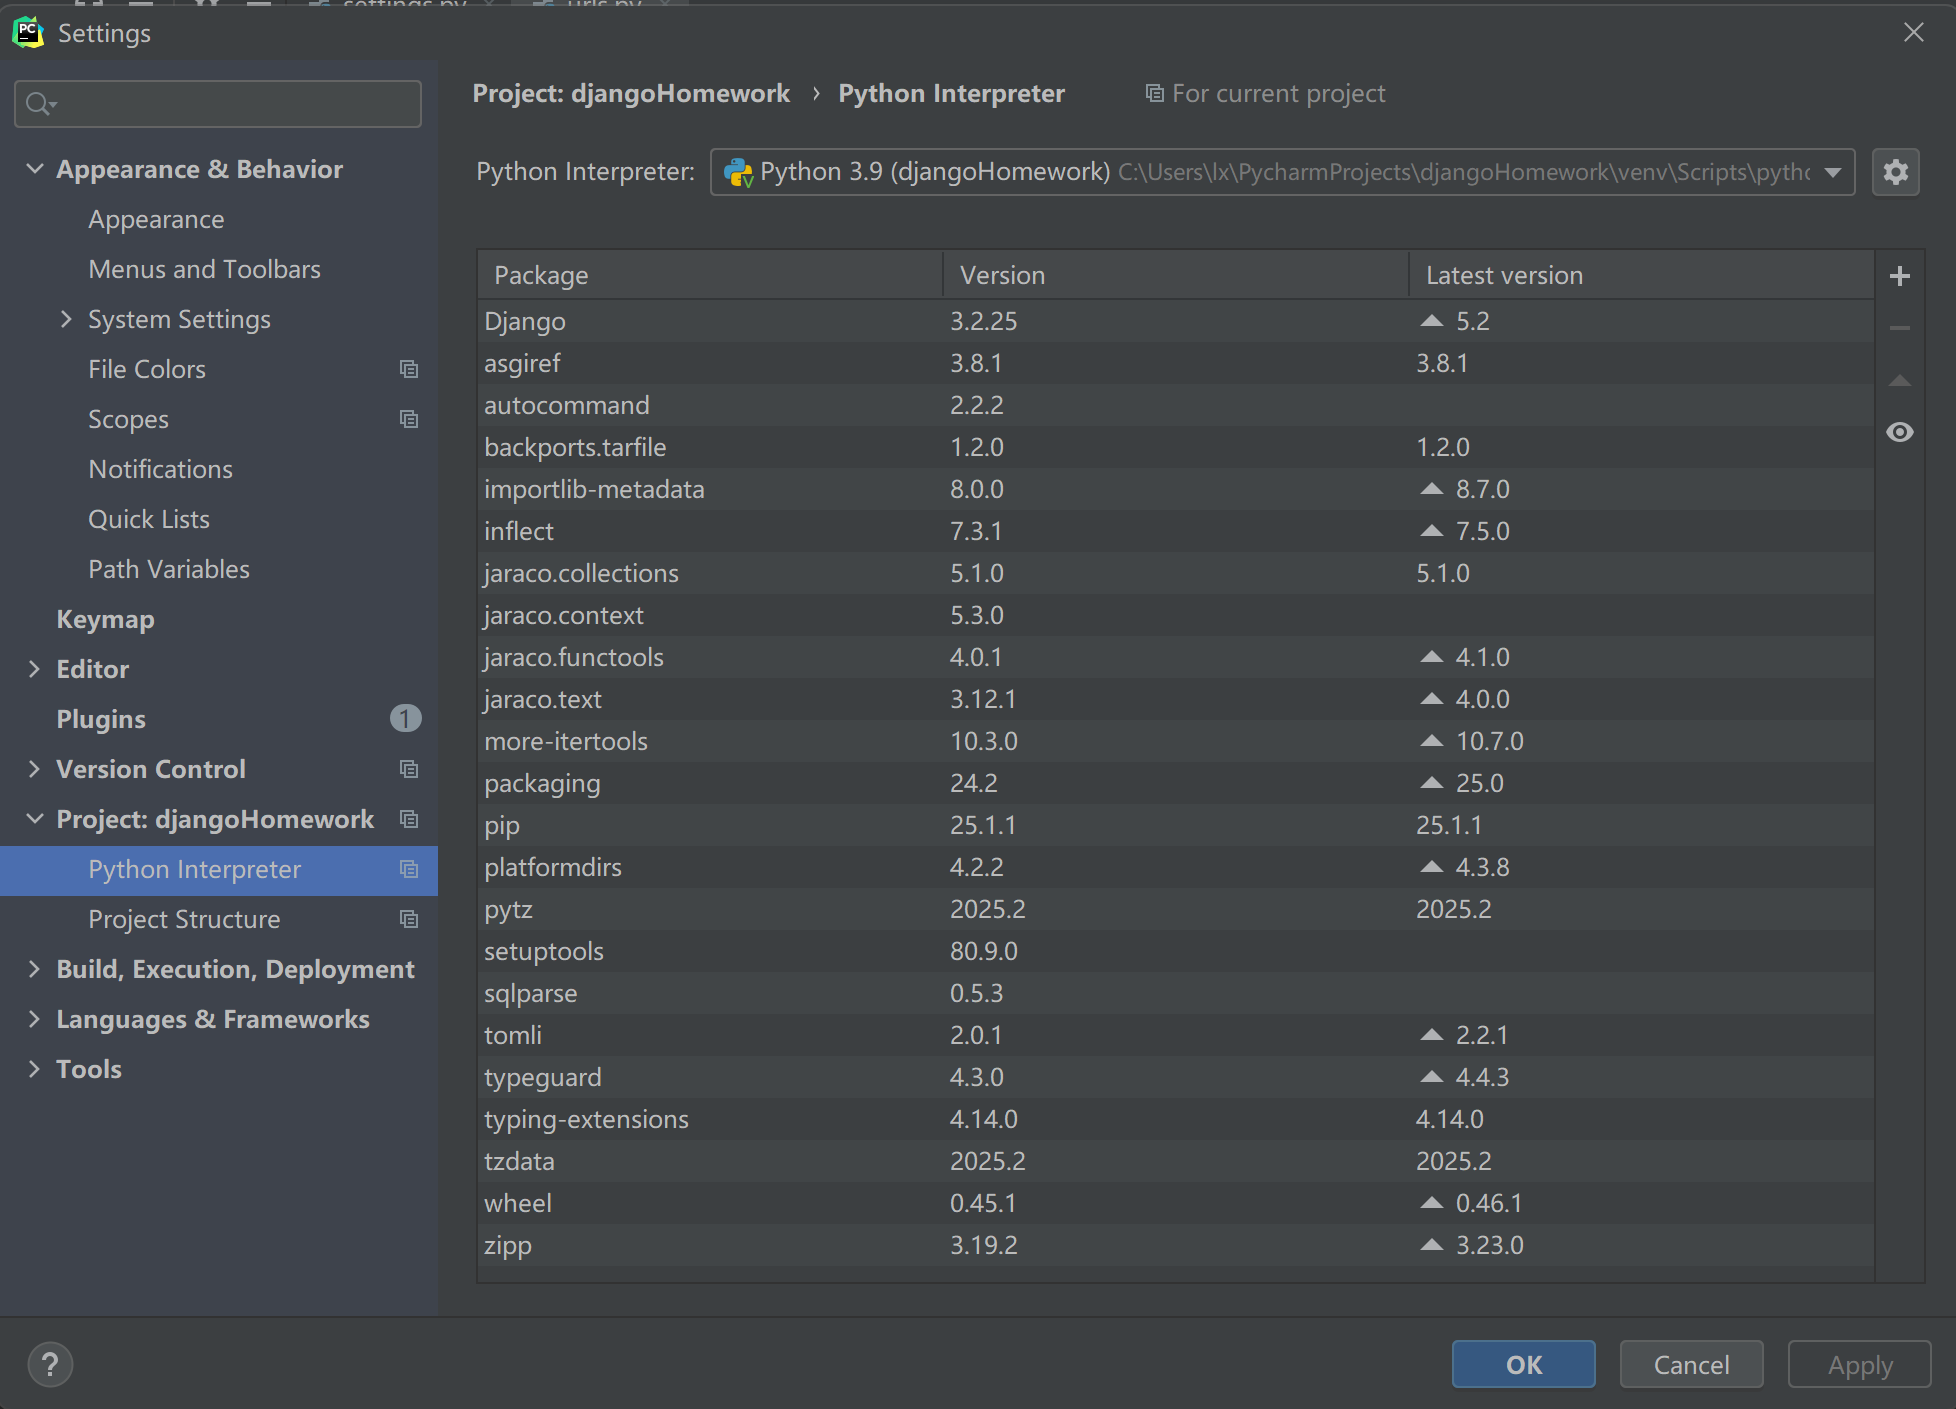Click the help question mark button
This screenshot has height=1409, width=1956.
[x=50, y=1364]
